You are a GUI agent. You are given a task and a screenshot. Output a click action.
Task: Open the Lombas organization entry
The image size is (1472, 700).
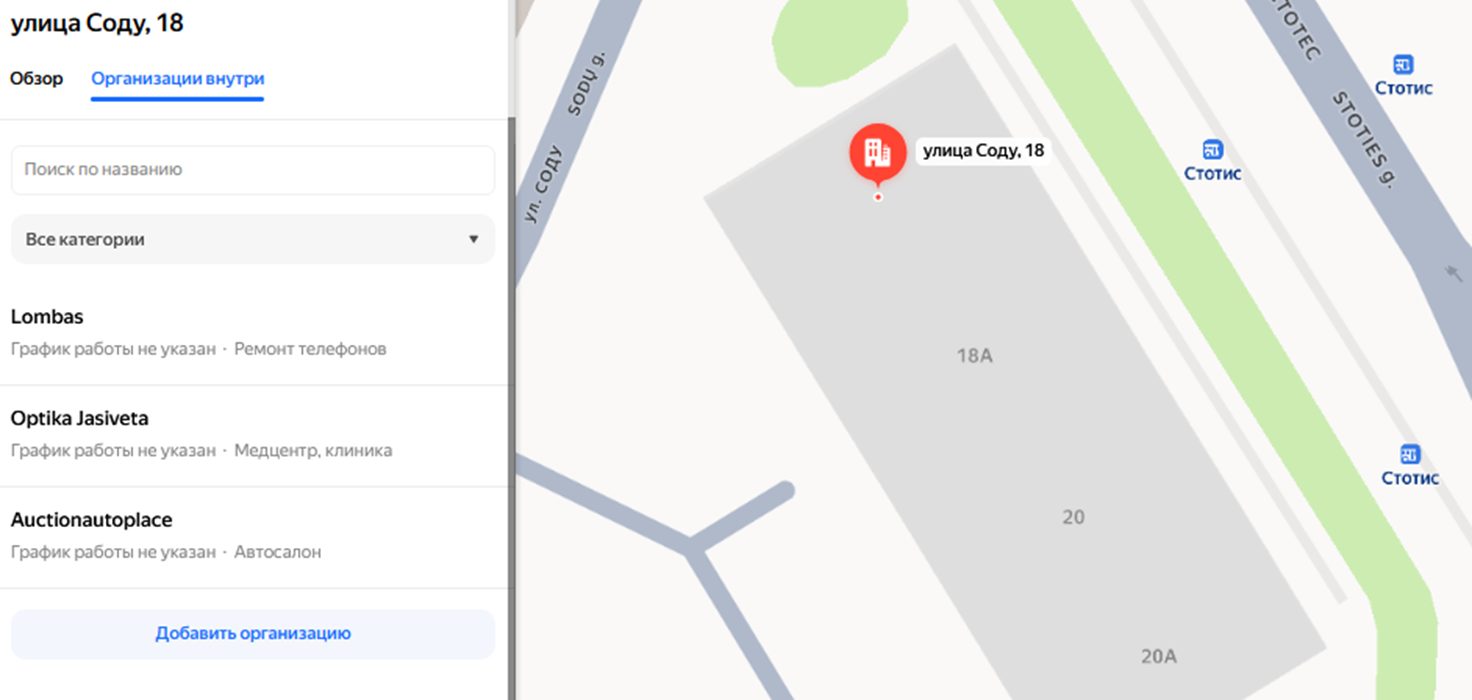point(253,334)
